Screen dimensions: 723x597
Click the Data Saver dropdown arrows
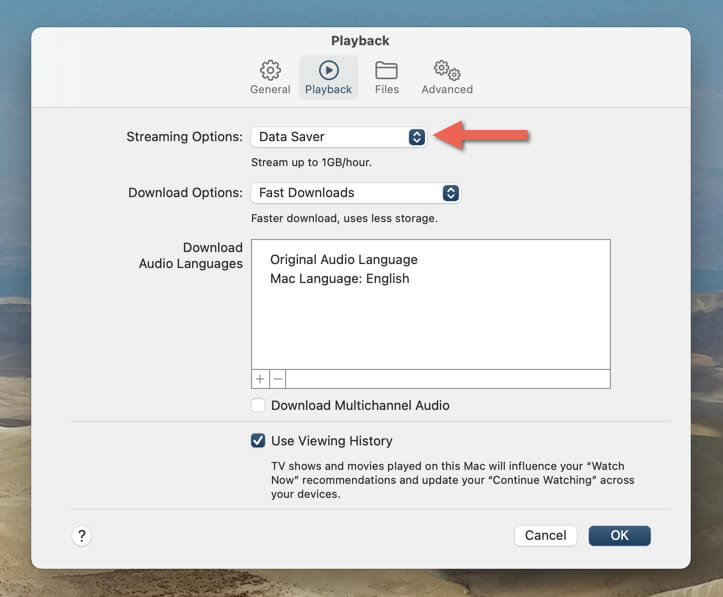[417, 137]
